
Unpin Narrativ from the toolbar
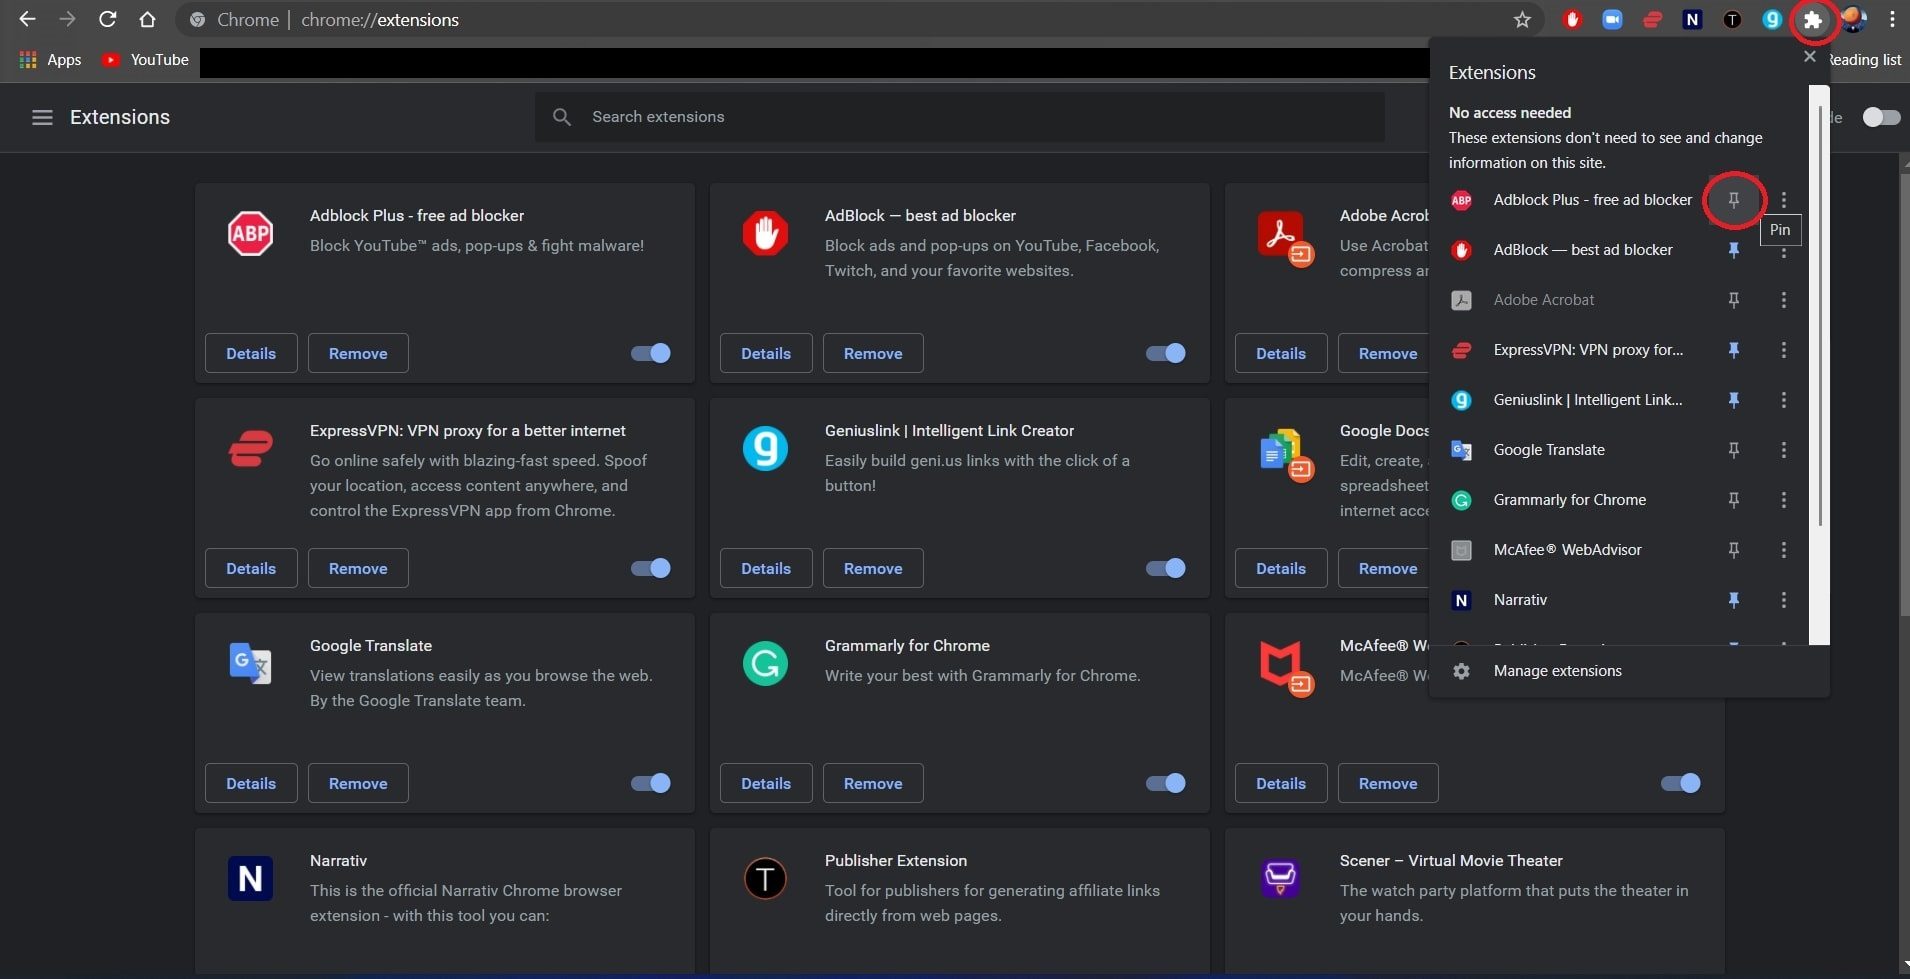1734,600
